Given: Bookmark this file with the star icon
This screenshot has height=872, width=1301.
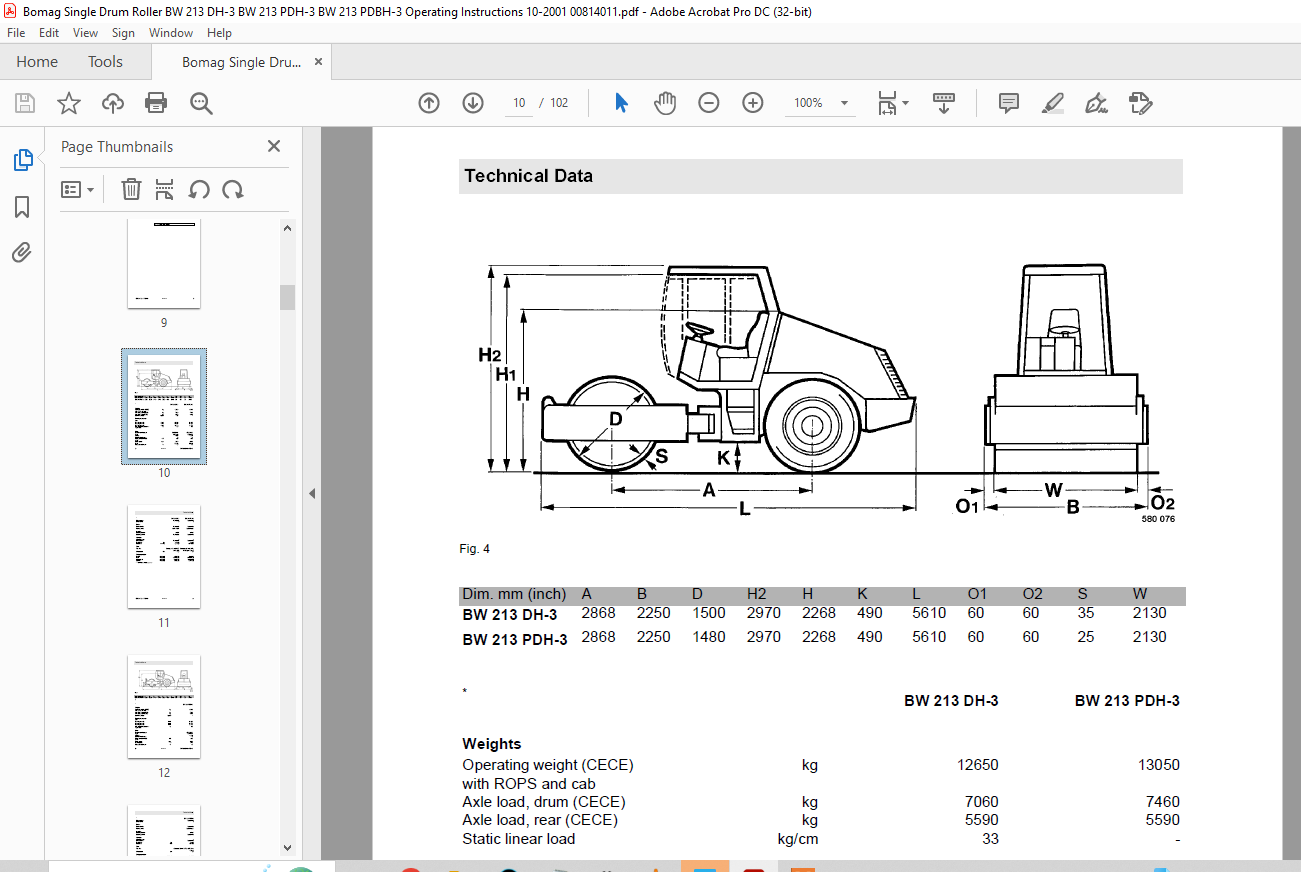Looking at the screenshot, I should [x=69, y=103].
